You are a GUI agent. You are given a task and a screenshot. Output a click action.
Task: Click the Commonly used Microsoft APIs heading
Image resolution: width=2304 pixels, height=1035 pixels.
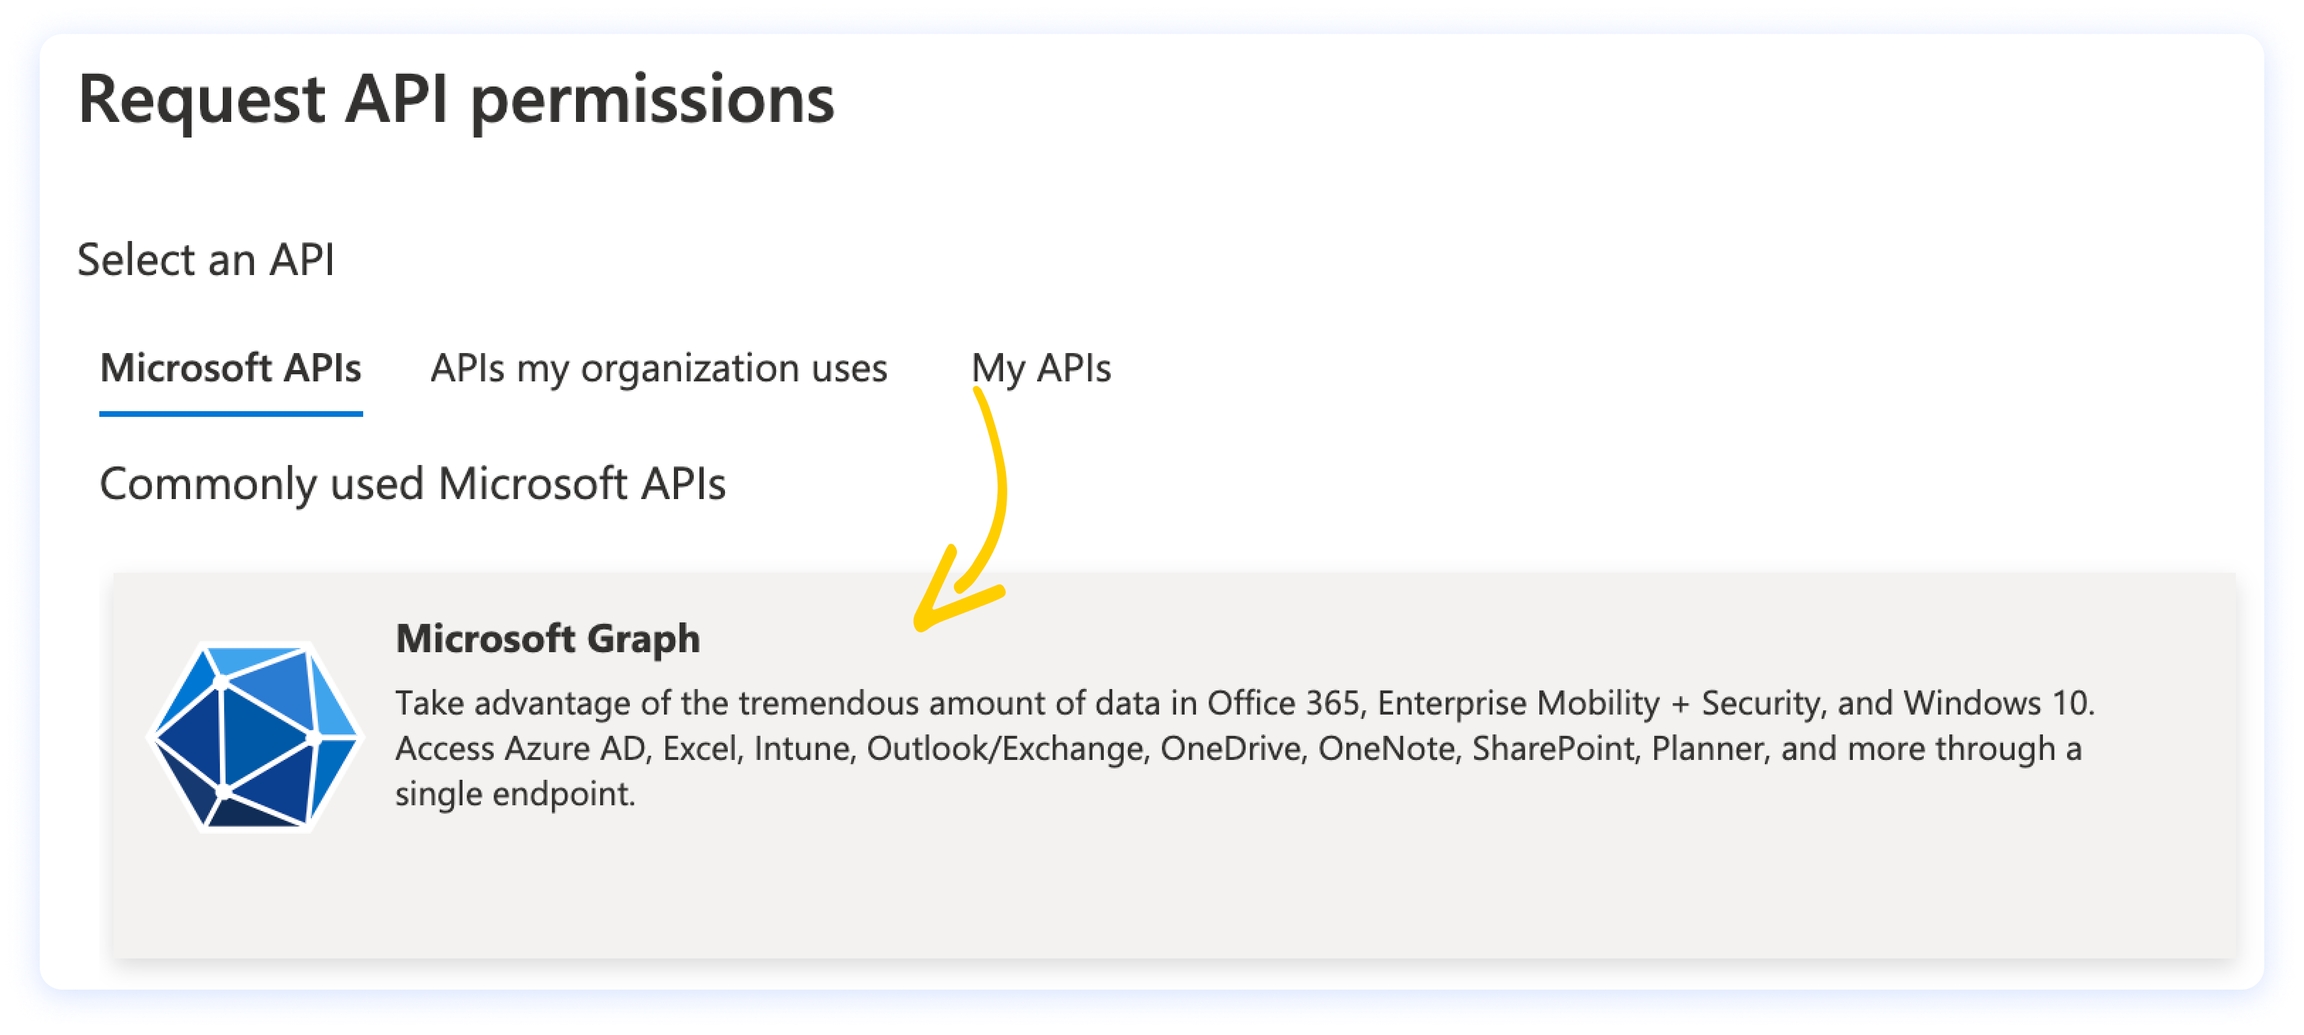click(x=412, y=485)
